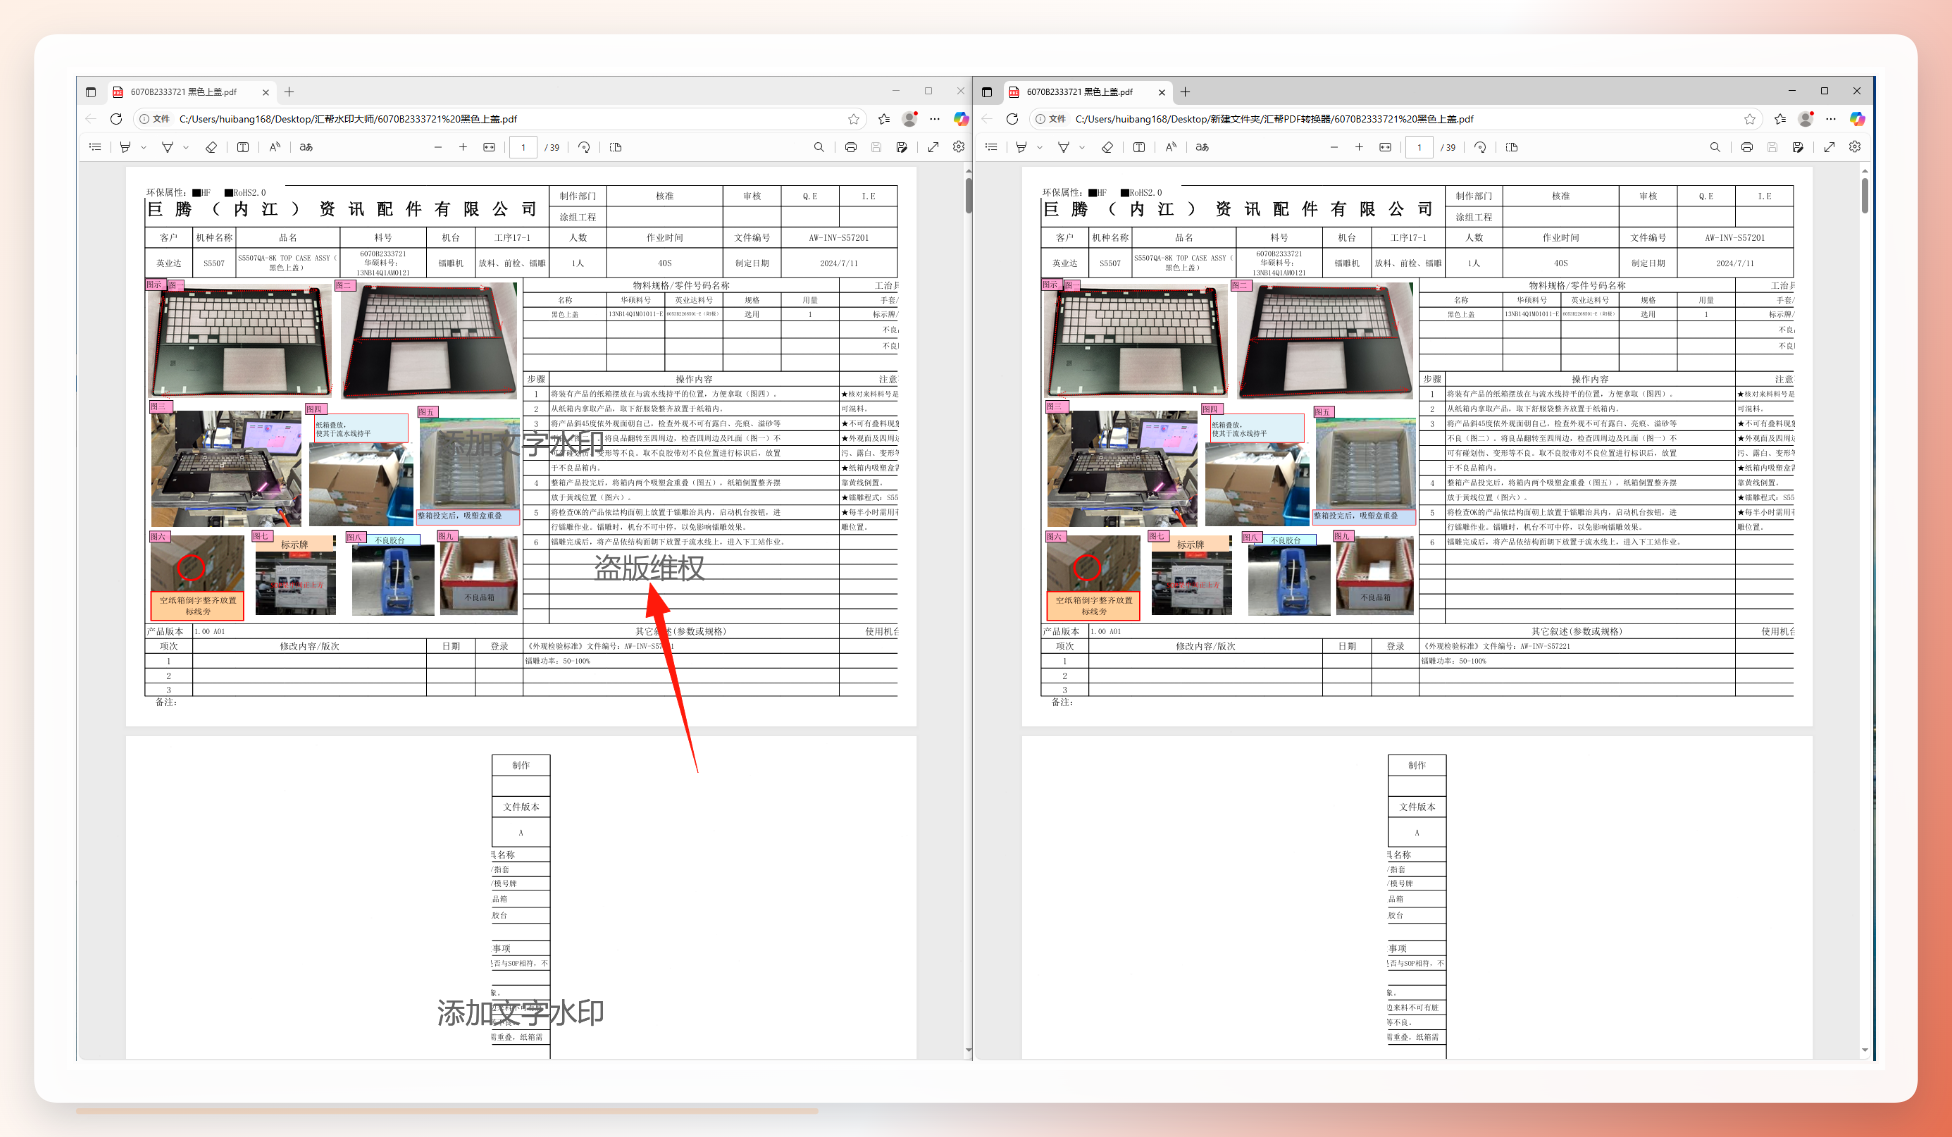The height and width of the screenshot is (1137, 1952).
Task: Open PDF toolbar settings in left window
Action: click(959, 147)
